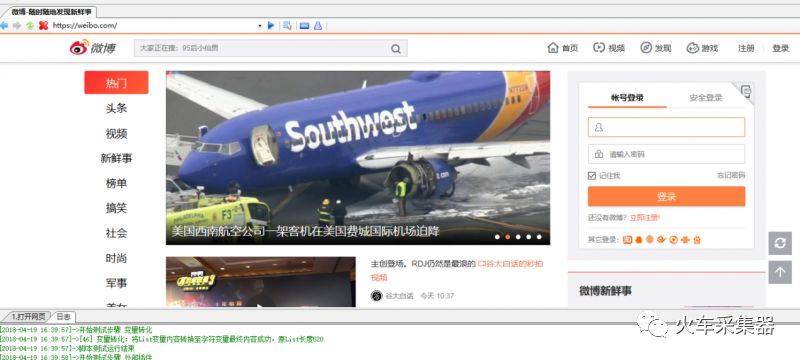800x360 pixels.
Task: Select the 搞笑 category
Action: pyautogui.click(x=116, y=208)
